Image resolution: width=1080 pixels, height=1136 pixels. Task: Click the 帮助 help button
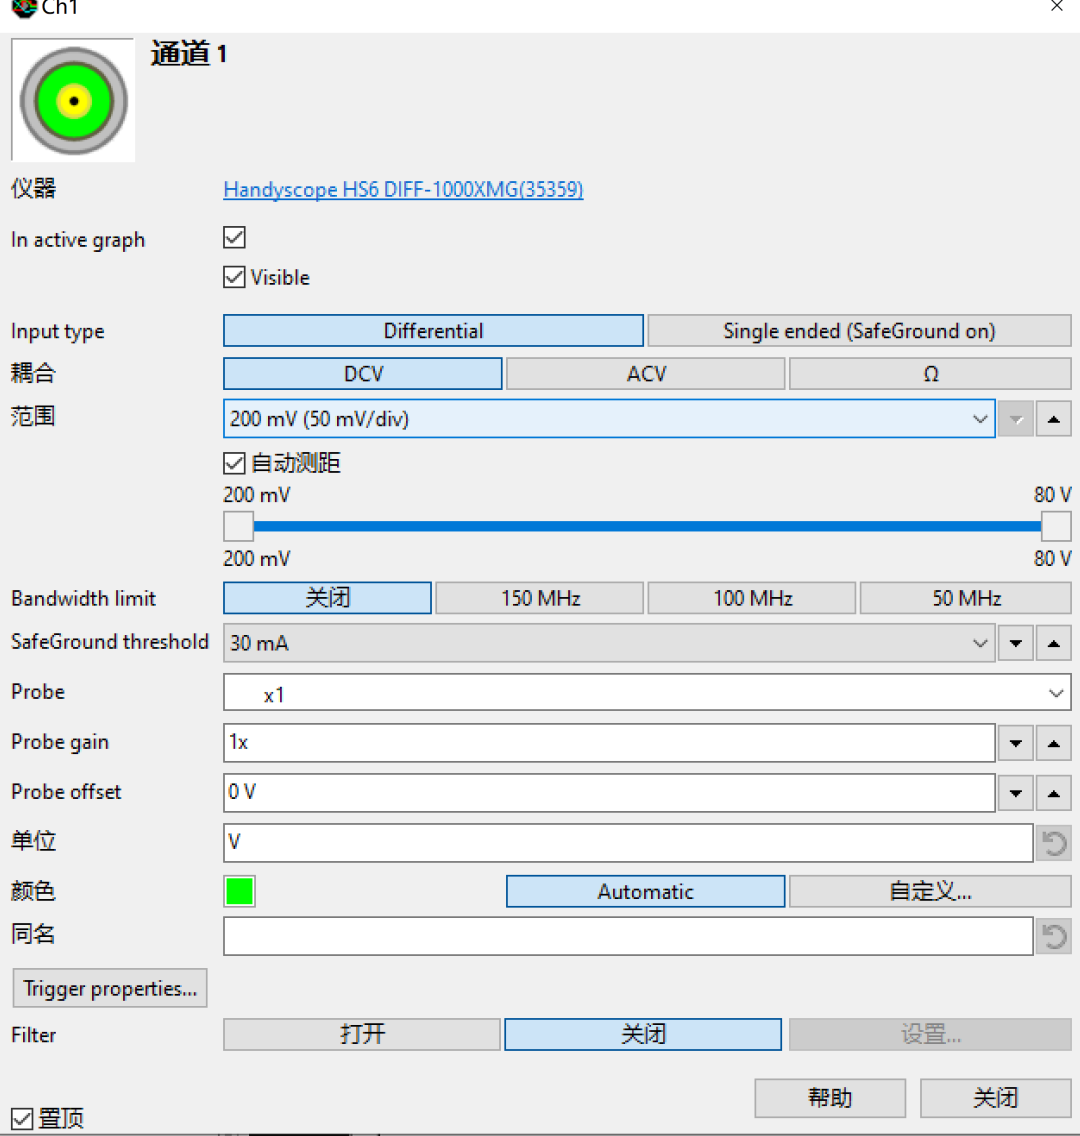pyautogui.click(x=830, y=1098)
